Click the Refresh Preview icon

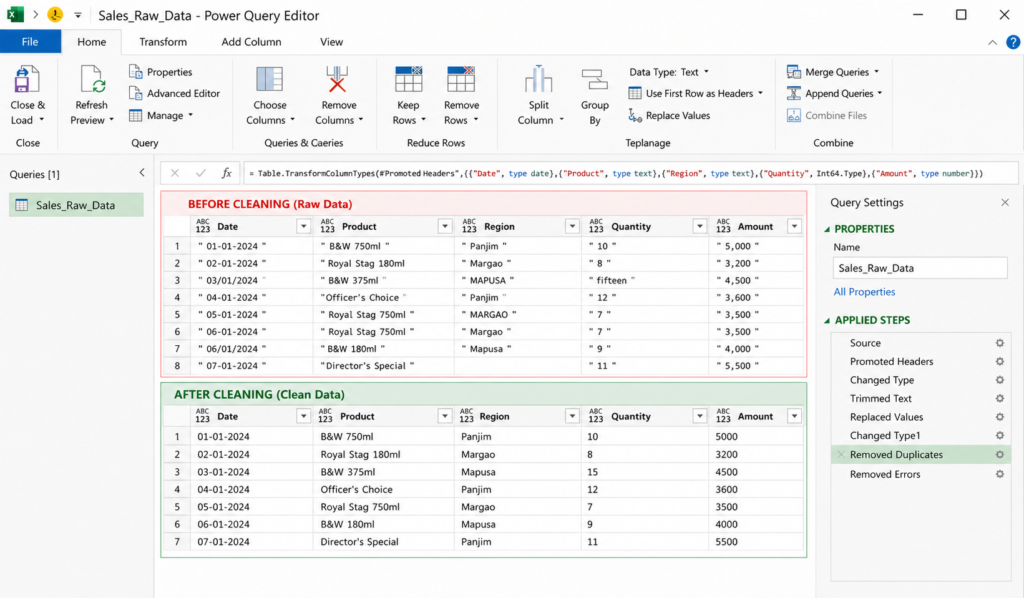tap(92, 80)
